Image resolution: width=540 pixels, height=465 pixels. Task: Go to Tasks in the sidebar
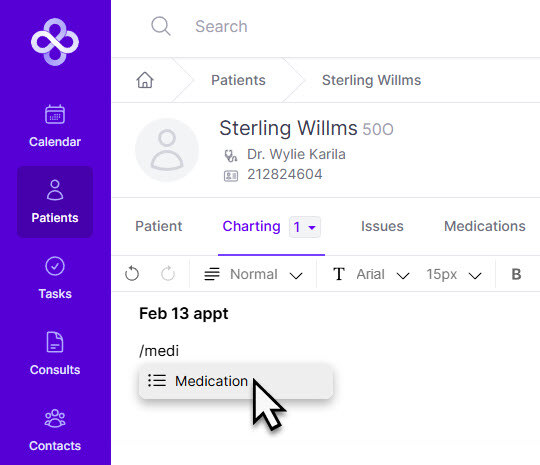[55, 278]
